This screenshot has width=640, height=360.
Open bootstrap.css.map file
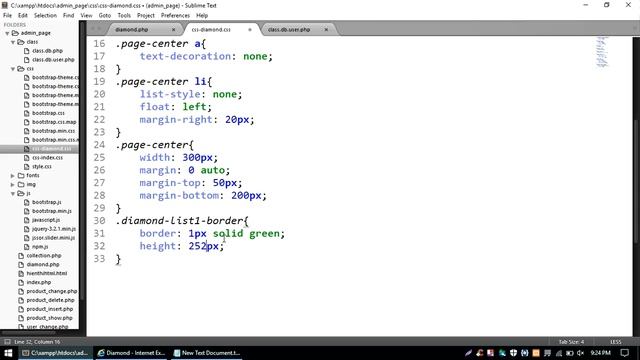[x=54, y=122]
